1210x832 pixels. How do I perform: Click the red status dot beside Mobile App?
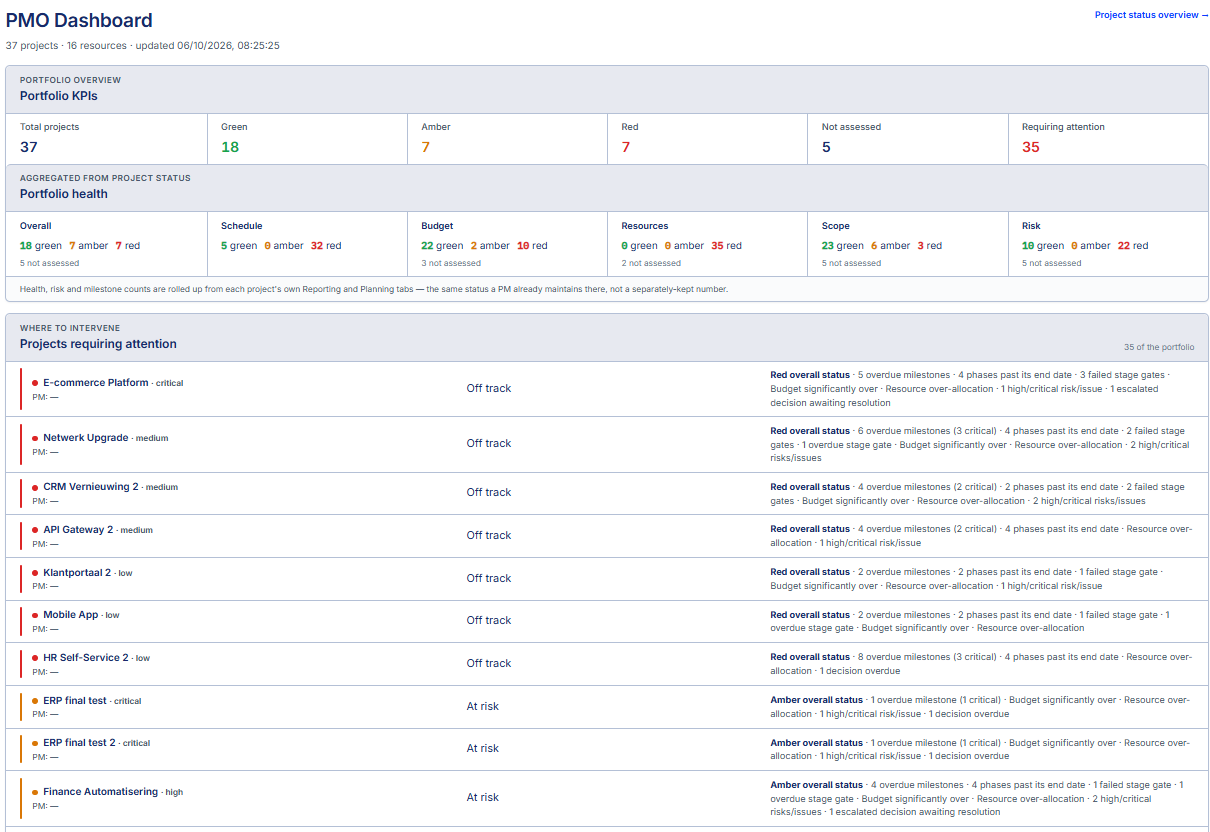(x=35, y=615)
